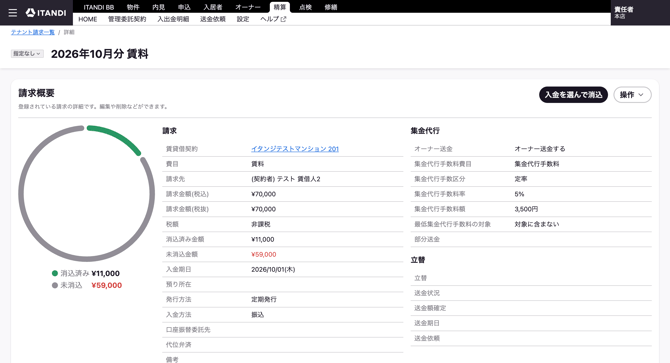The height and width of the screenshot is (363, 670).
Task: Switch to the 入居者 tab
Action: coord(213,7)
